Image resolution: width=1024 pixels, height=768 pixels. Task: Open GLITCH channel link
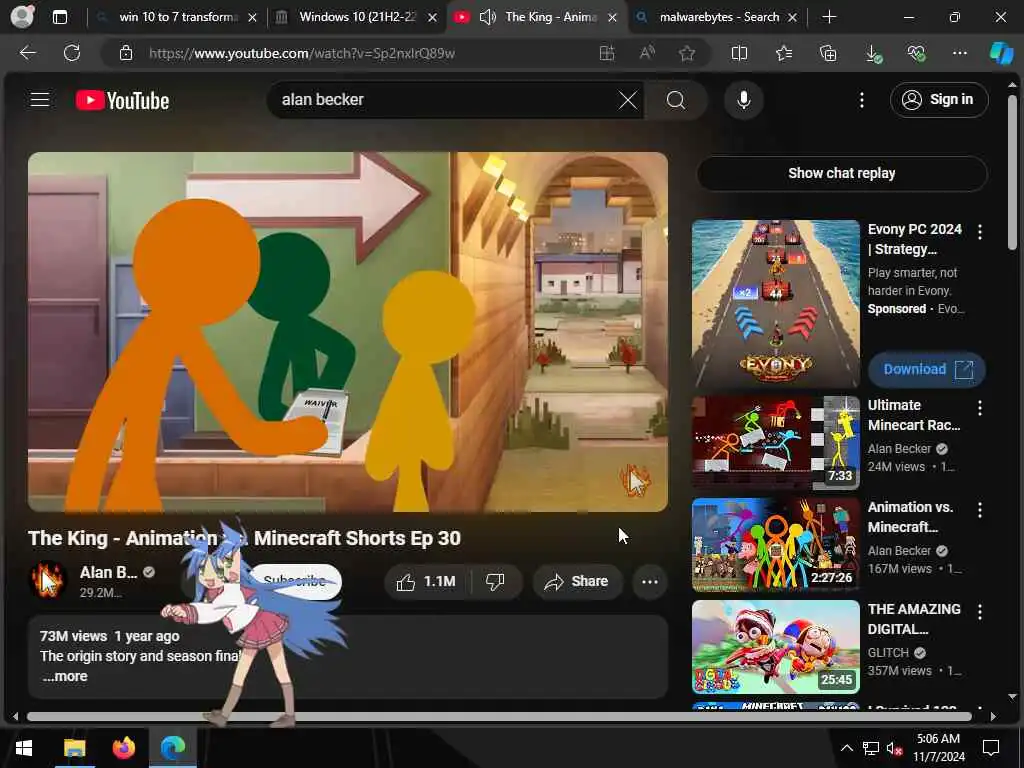coord(888,653)
